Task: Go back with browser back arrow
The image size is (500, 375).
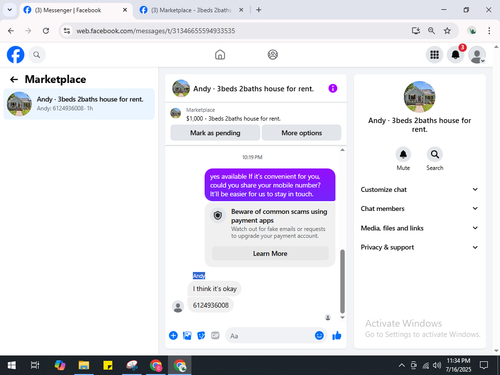Action: point(11,31)
